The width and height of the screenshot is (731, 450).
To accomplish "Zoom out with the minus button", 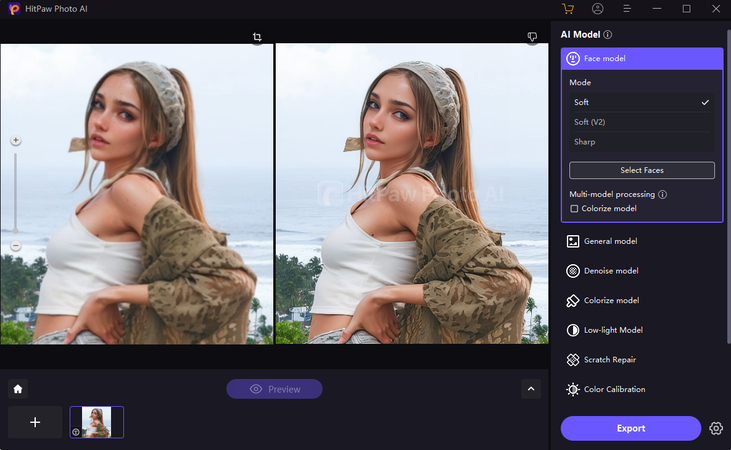I will [x=16, y=245].
